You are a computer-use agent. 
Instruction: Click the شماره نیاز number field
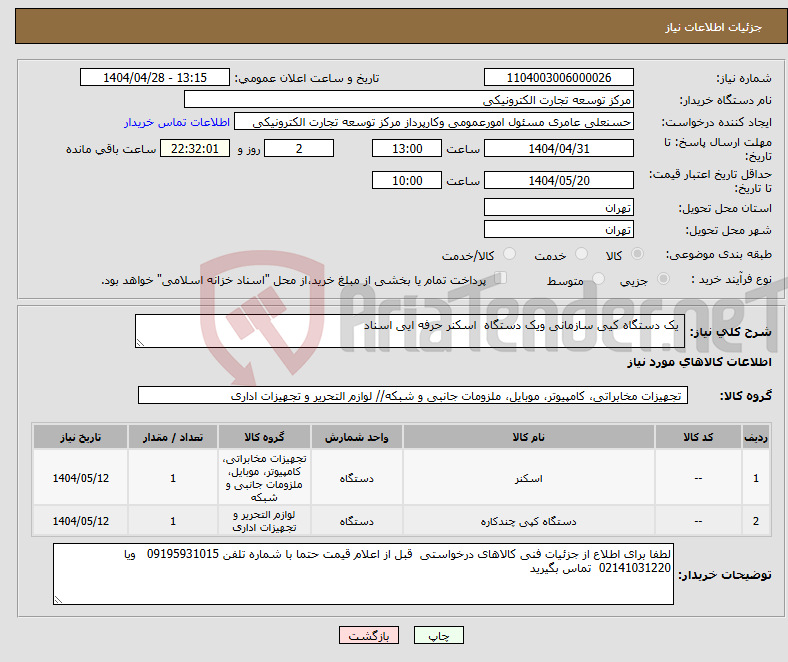point(558,78)
